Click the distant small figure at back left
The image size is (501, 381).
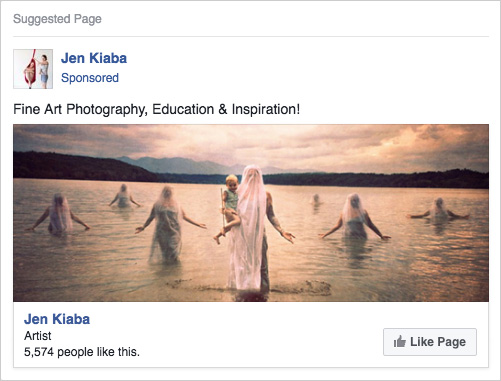[124, 197]
